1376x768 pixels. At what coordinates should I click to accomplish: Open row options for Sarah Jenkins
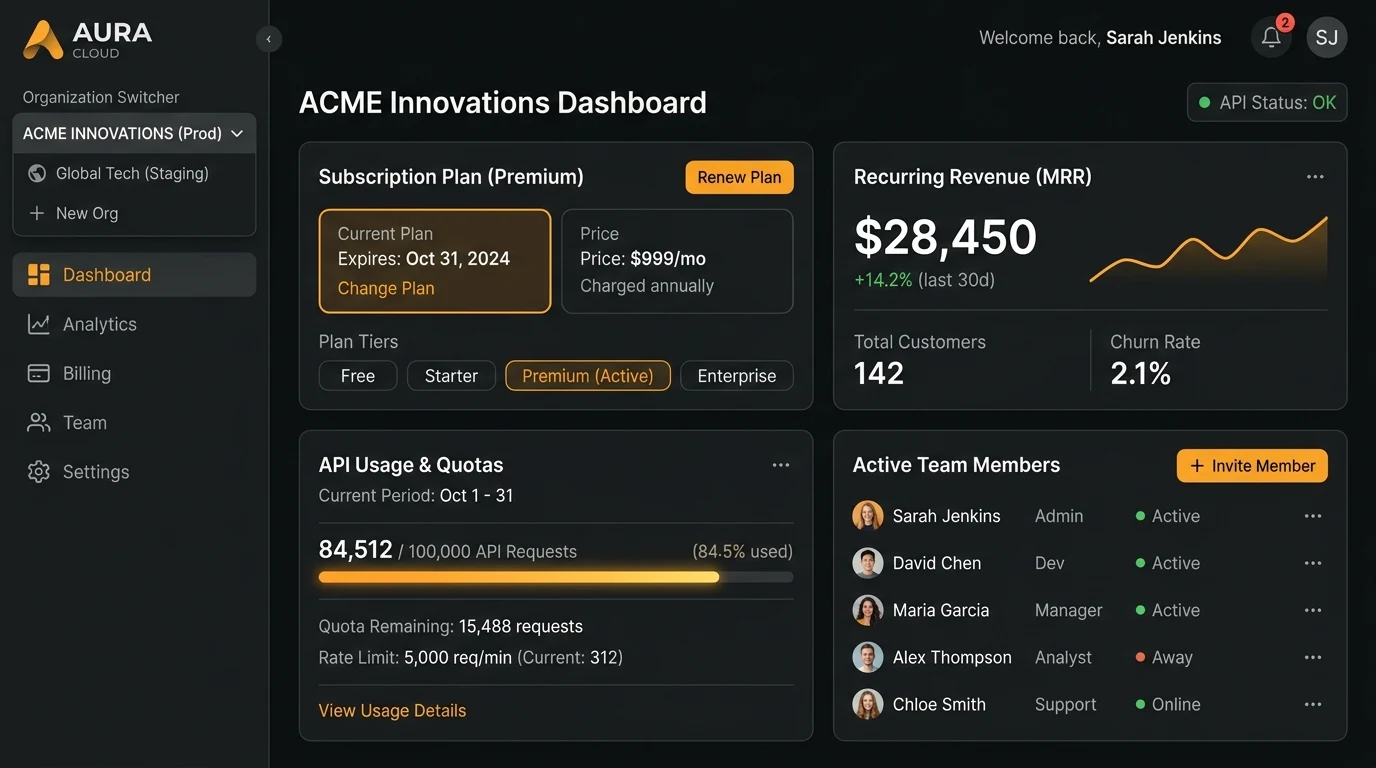[1313, 516]
